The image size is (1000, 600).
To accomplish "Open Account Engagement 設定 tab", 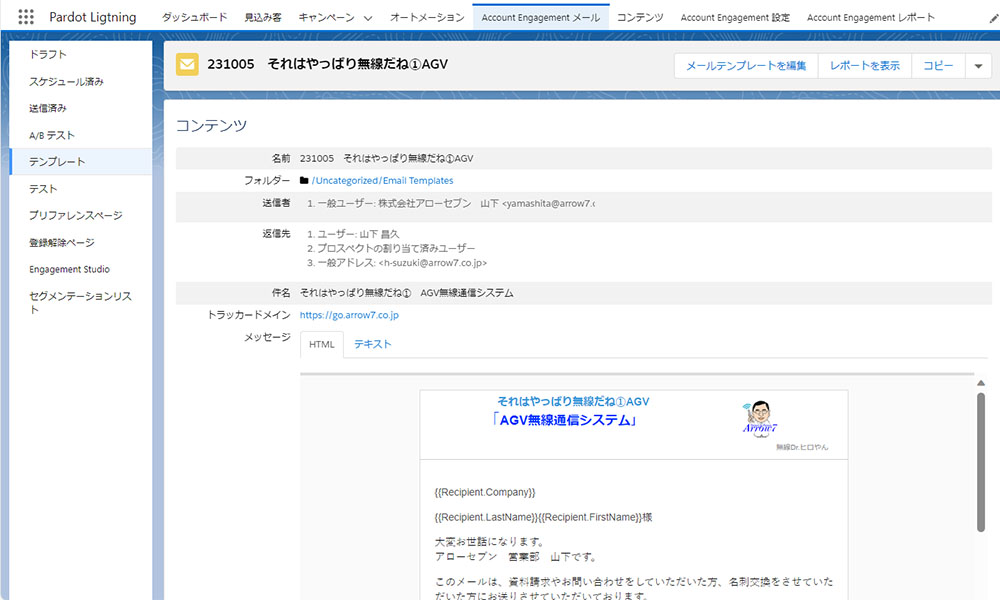I will click(x=735, y=17).
